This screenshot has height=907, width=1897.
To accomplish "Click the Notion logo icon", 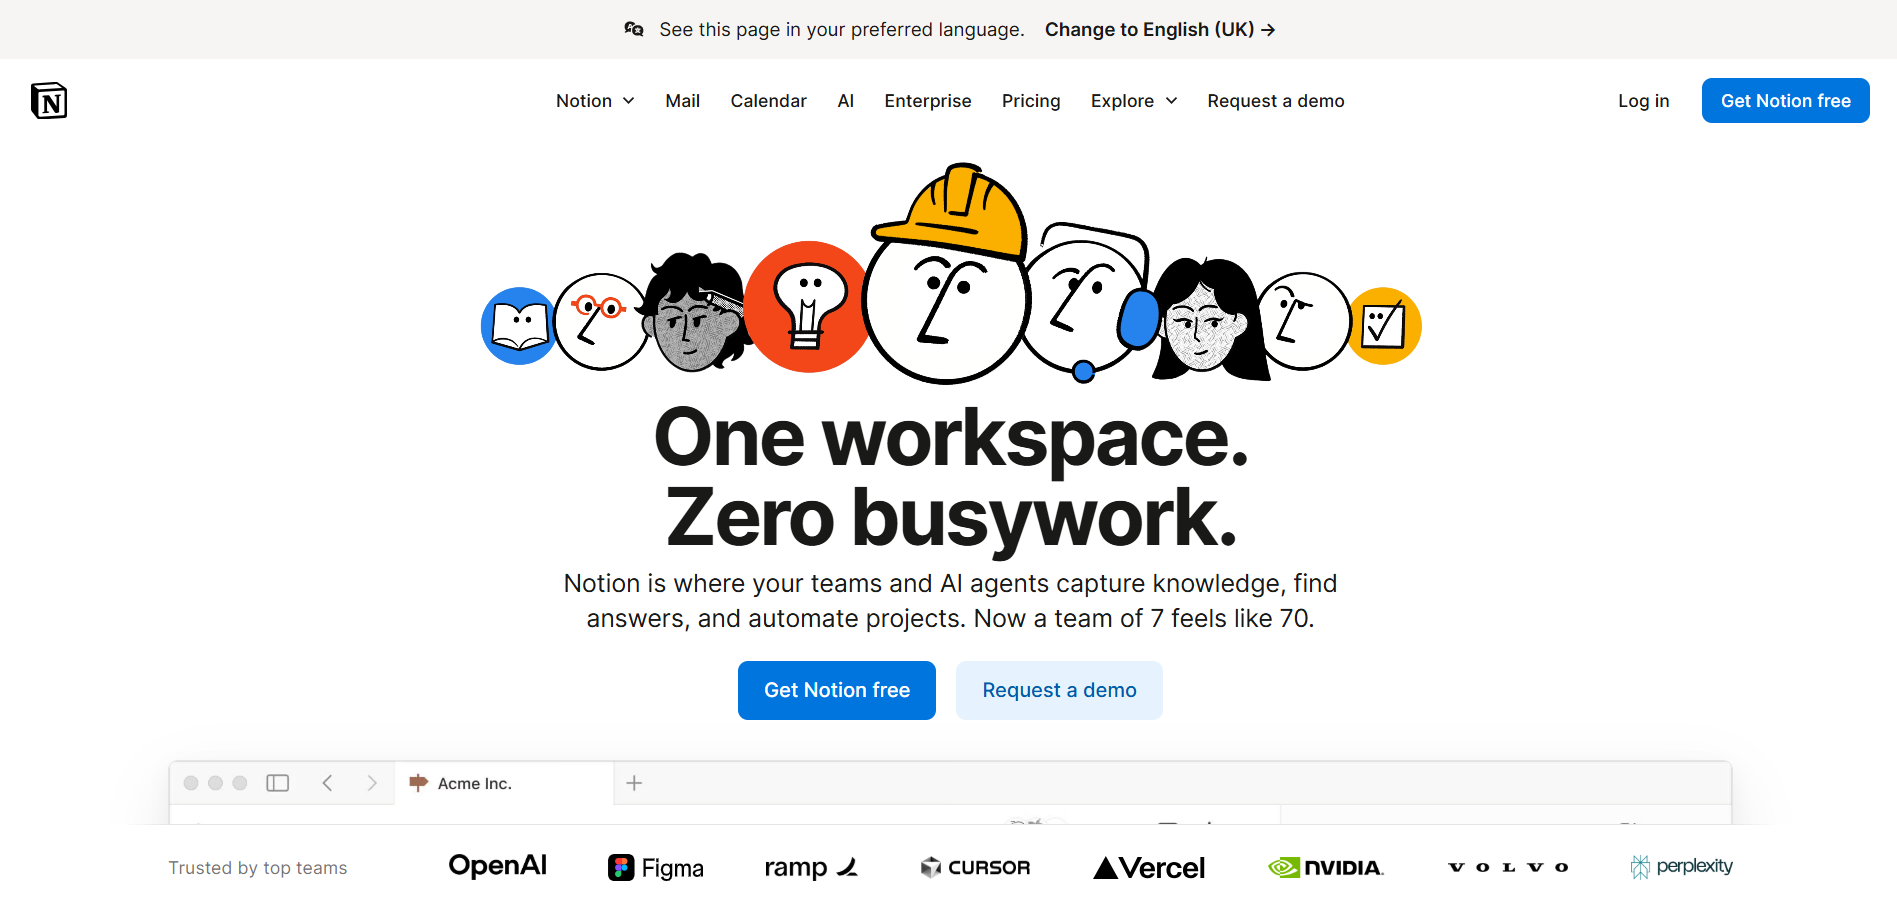I will (49, 101).
